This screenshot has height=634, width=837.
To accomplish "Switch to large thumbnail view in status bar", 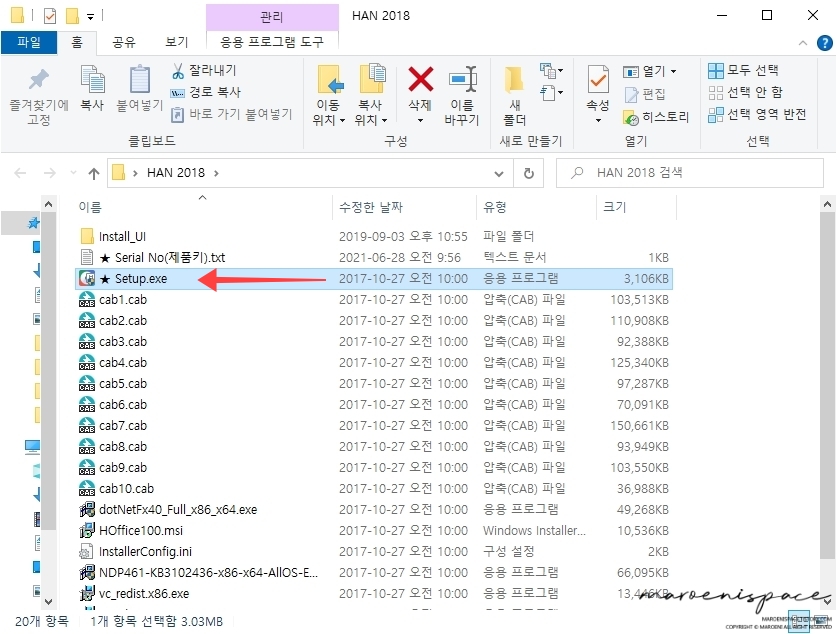I will pos(820,620).
